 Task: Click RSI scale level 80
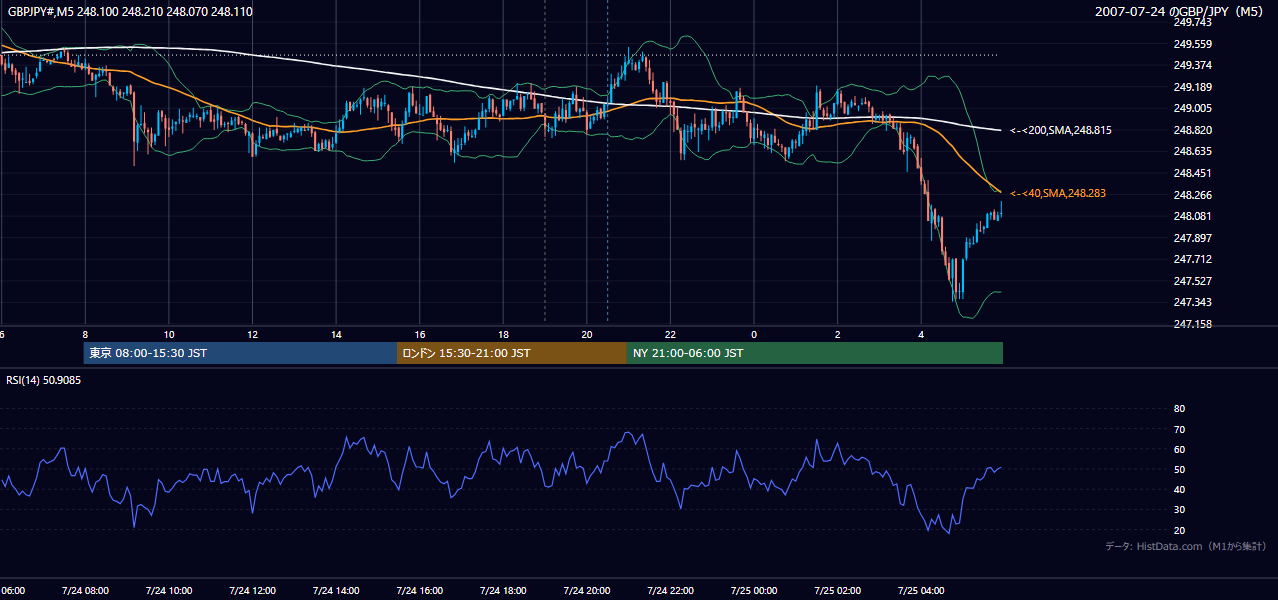click(1179, 409)
